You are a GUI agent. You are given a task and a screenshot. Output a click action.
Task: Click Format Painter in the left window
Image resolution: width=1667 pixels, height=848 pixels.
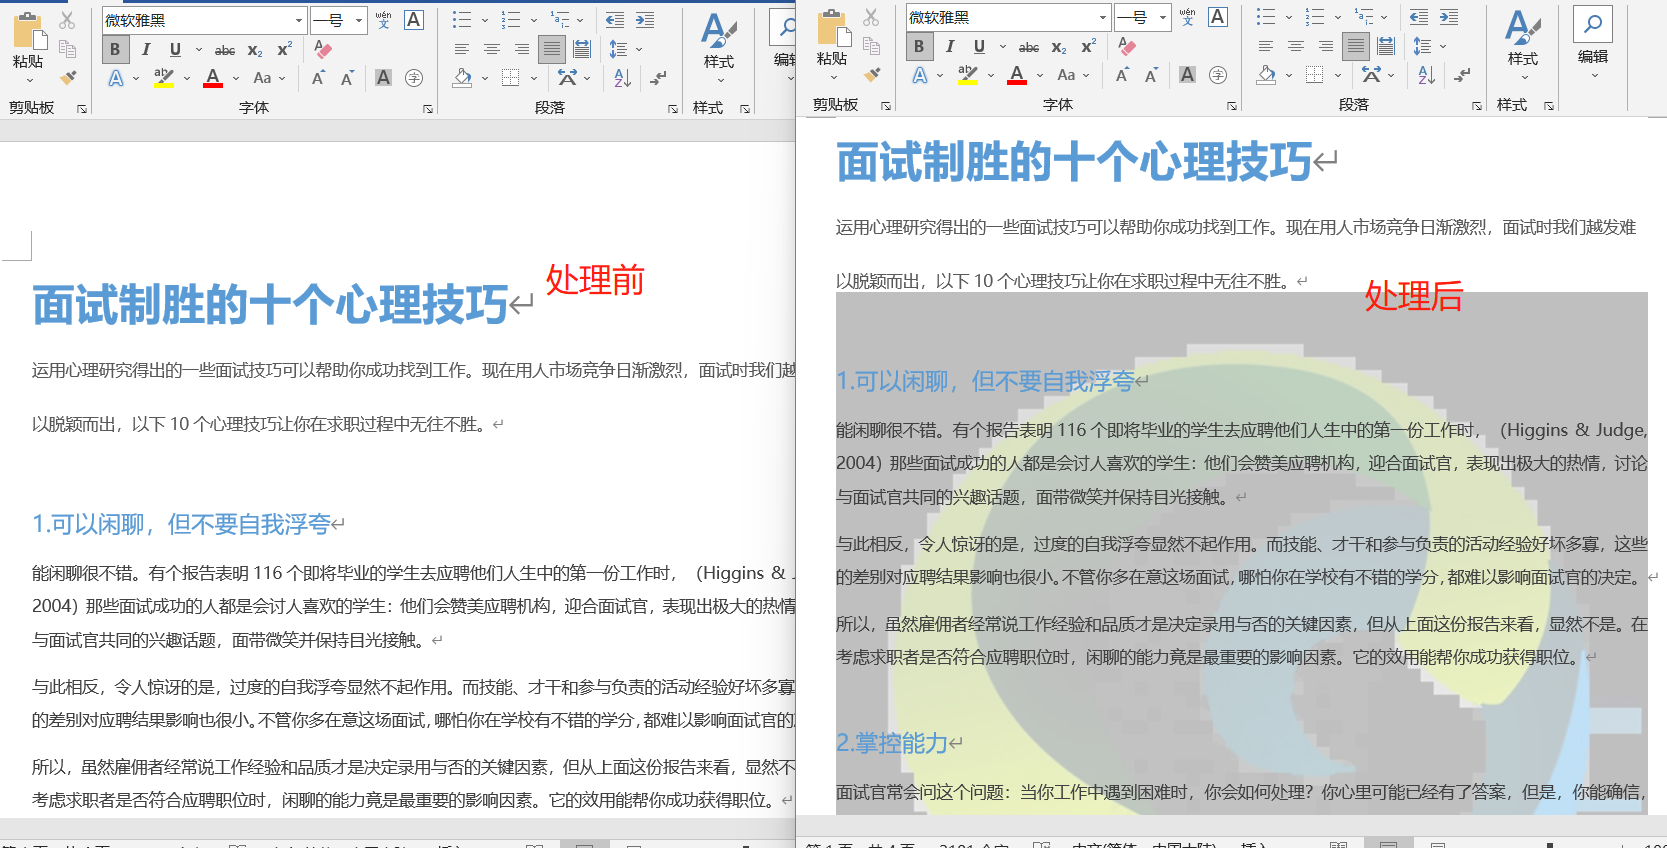68,78
